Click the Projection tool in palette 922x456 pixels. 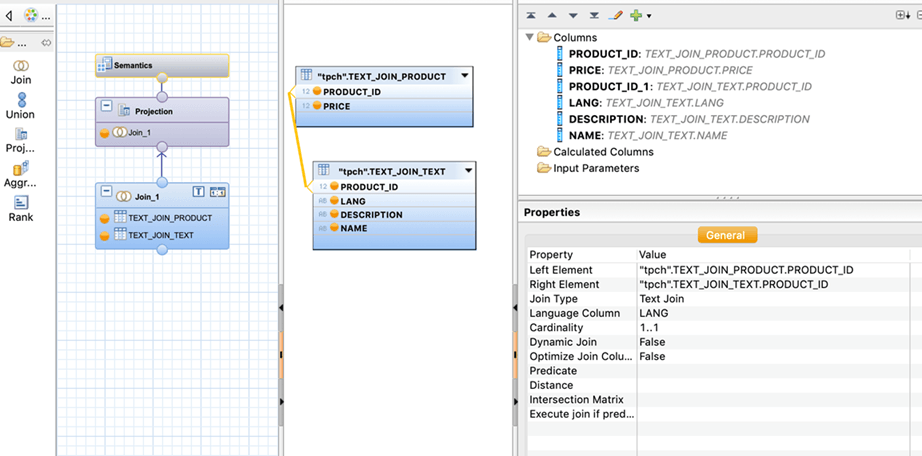pos(20,138)
